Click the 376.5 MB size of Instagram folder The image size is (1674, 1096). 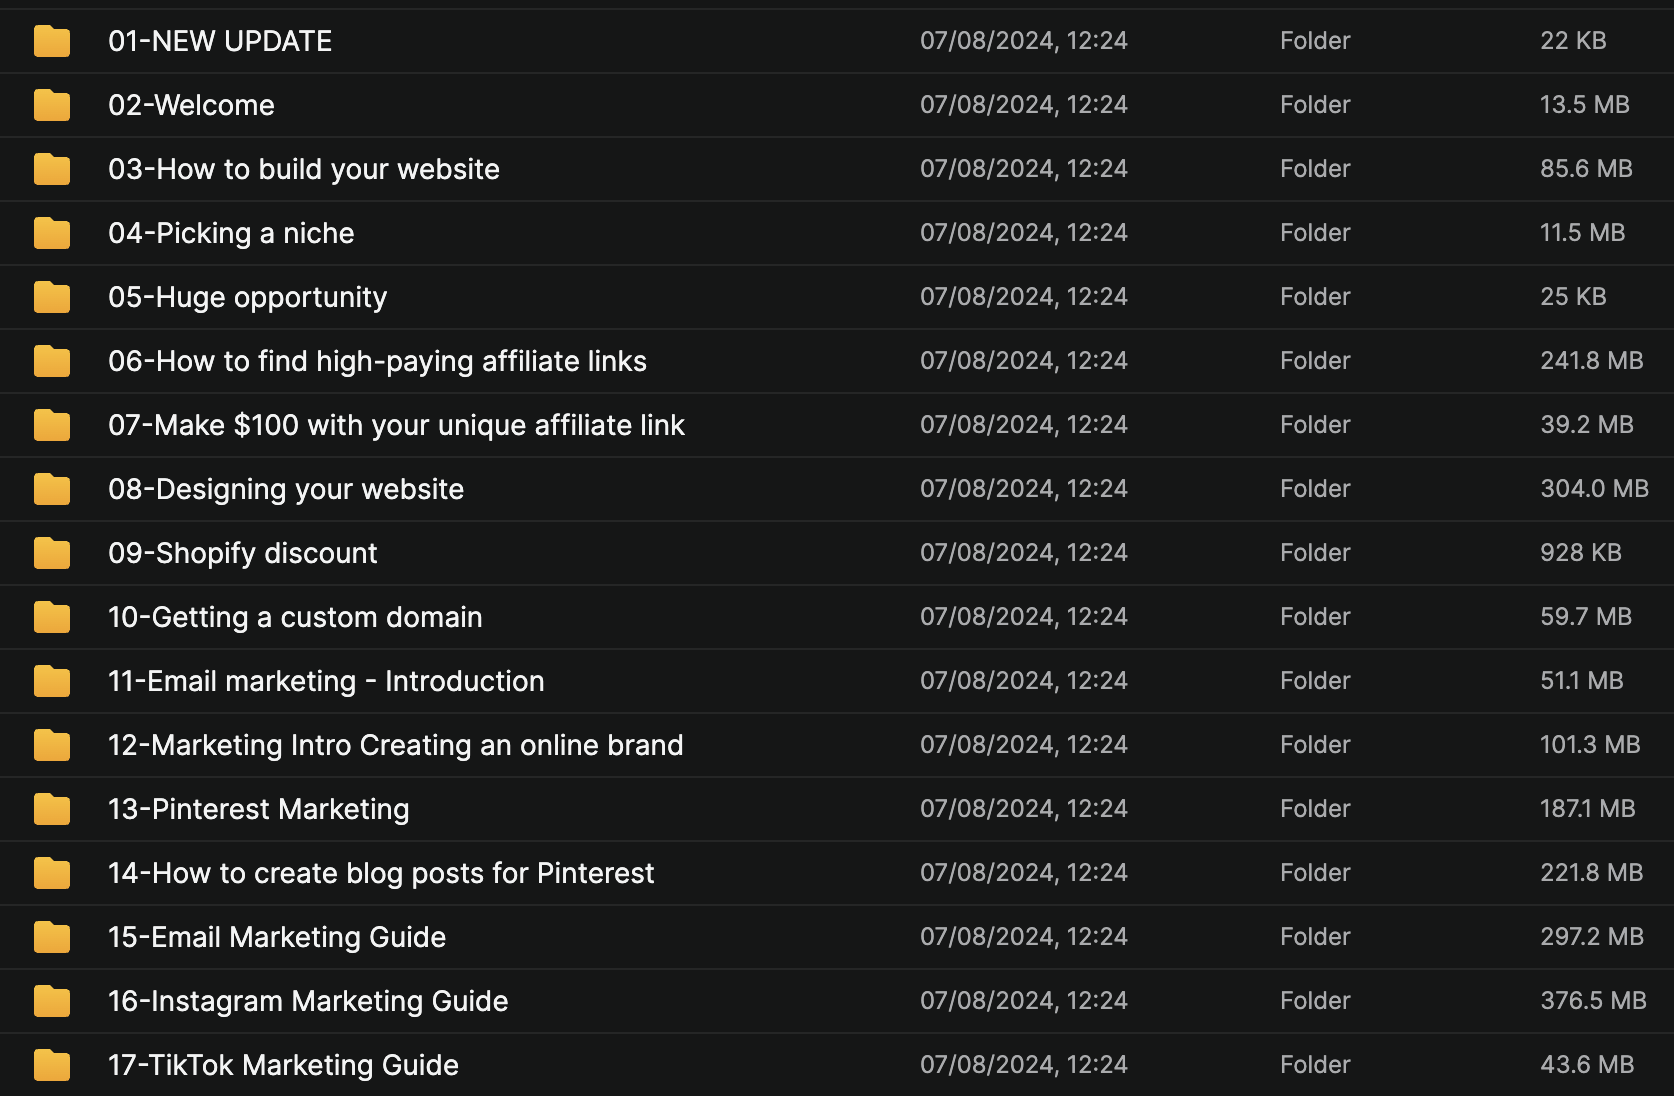[x=1593, y=1001]
